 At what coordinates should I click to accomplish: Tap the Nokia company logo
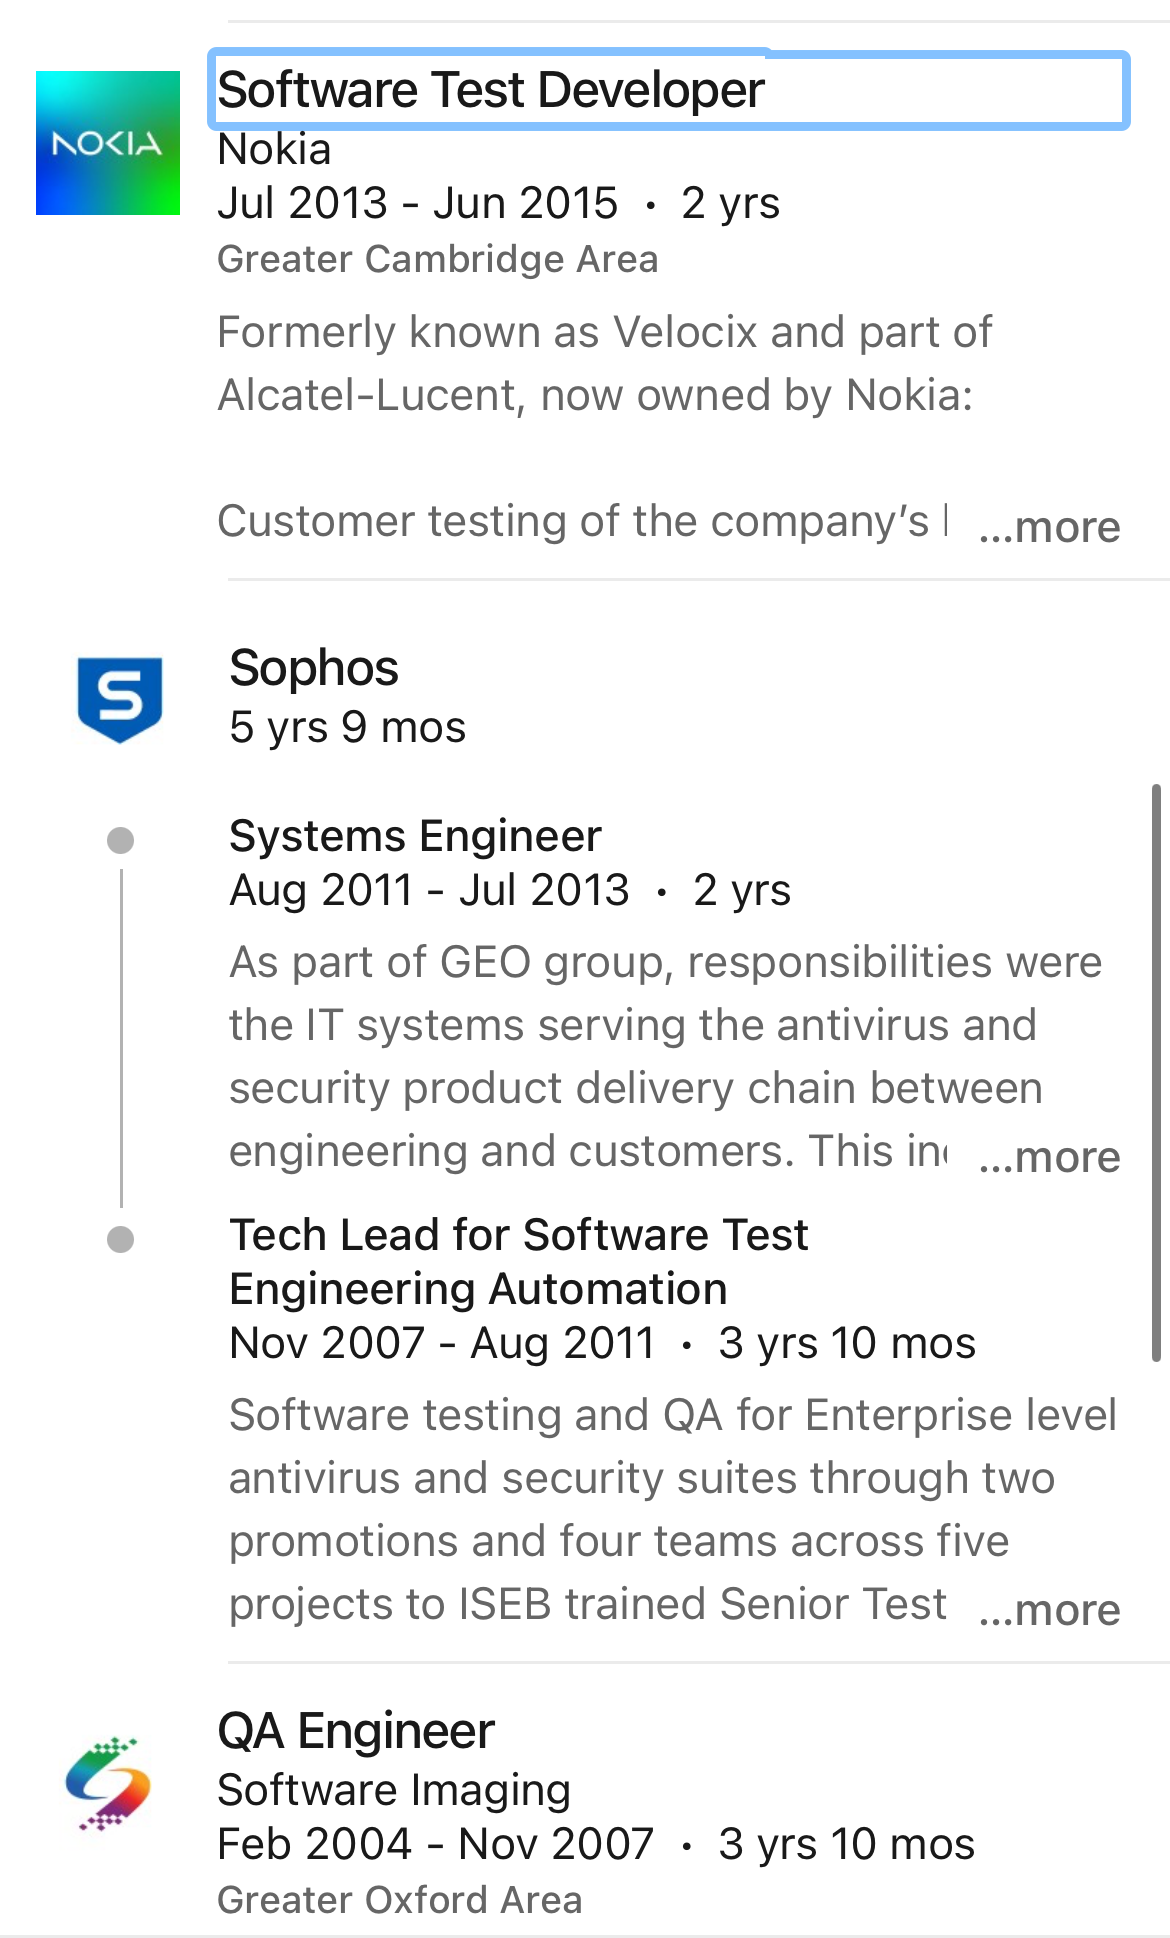tap(108, 143)
